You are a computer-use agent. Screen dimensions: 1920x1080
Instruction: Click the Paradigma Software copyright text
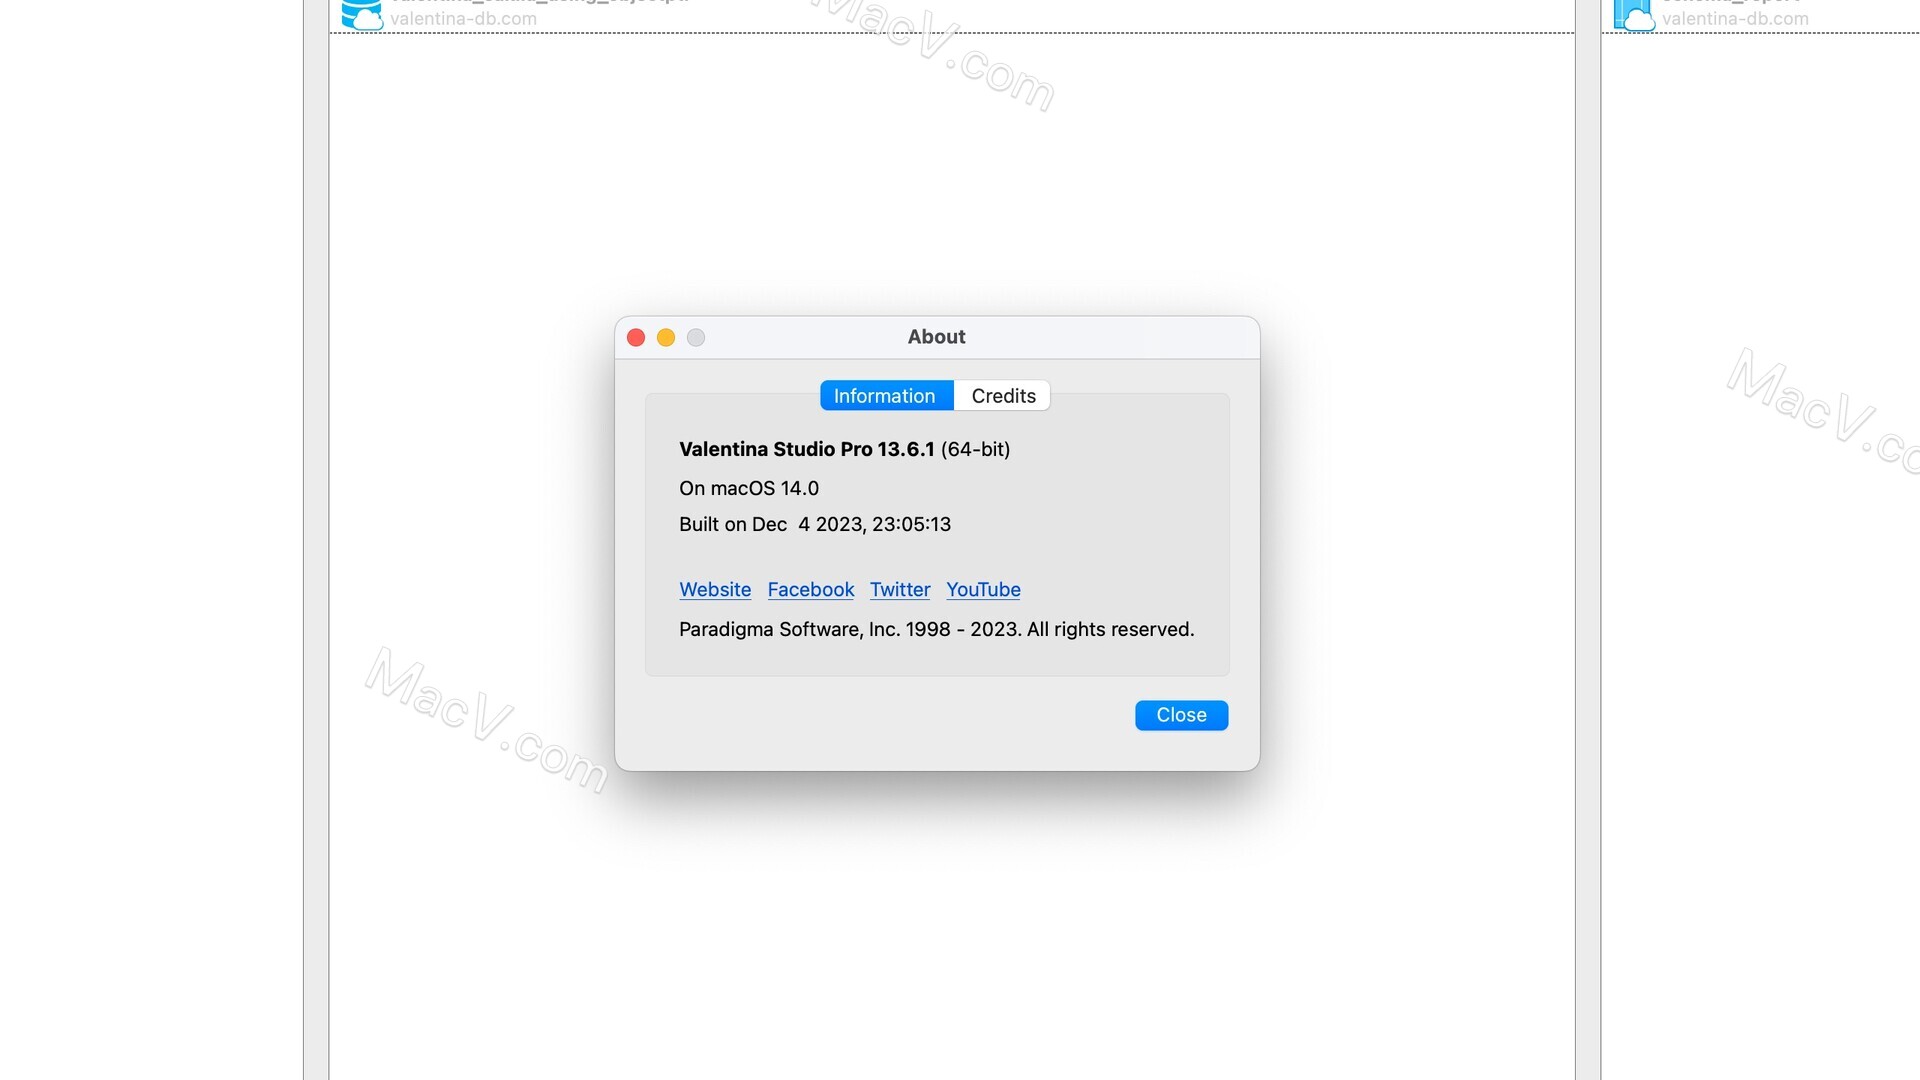click(936, 629)
